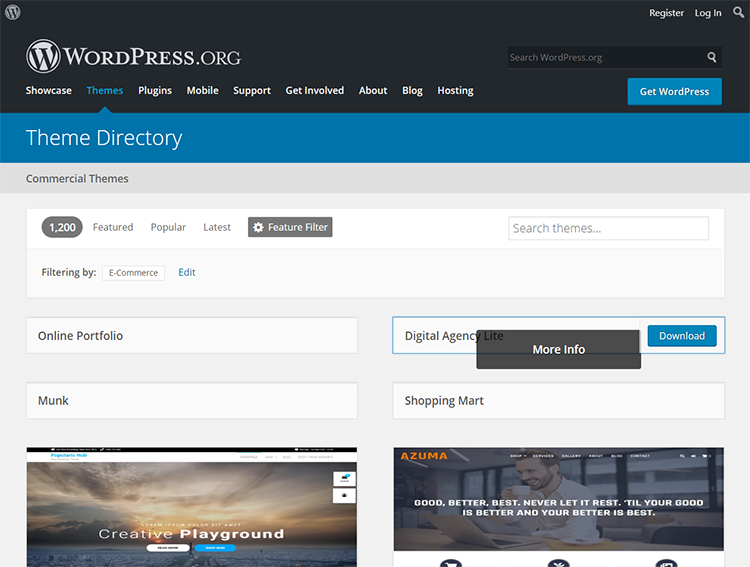Submit search with header magnifier icon
This screenshot has width=750, height=567.
click(x=712, y=57)
